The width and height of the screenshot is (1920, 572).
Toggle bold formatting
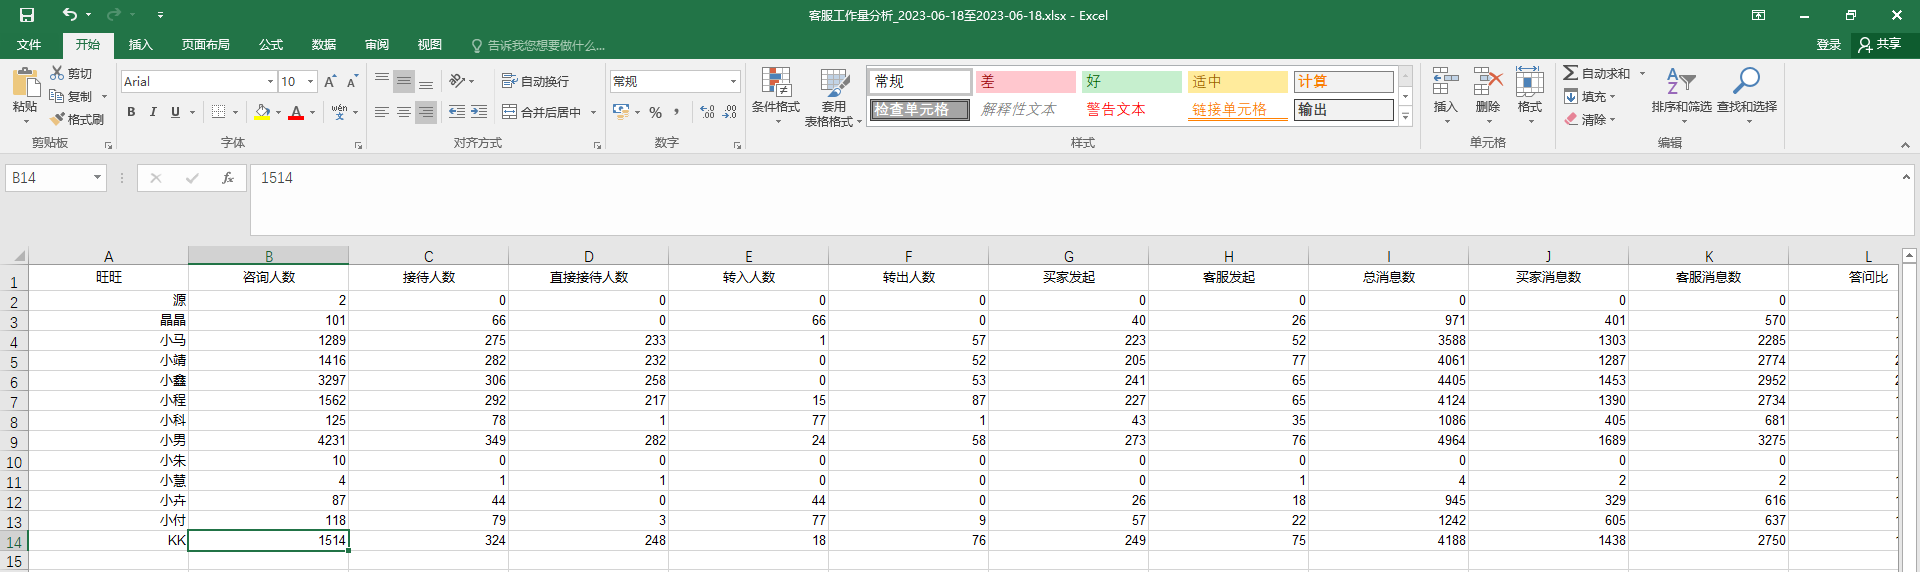131,112
